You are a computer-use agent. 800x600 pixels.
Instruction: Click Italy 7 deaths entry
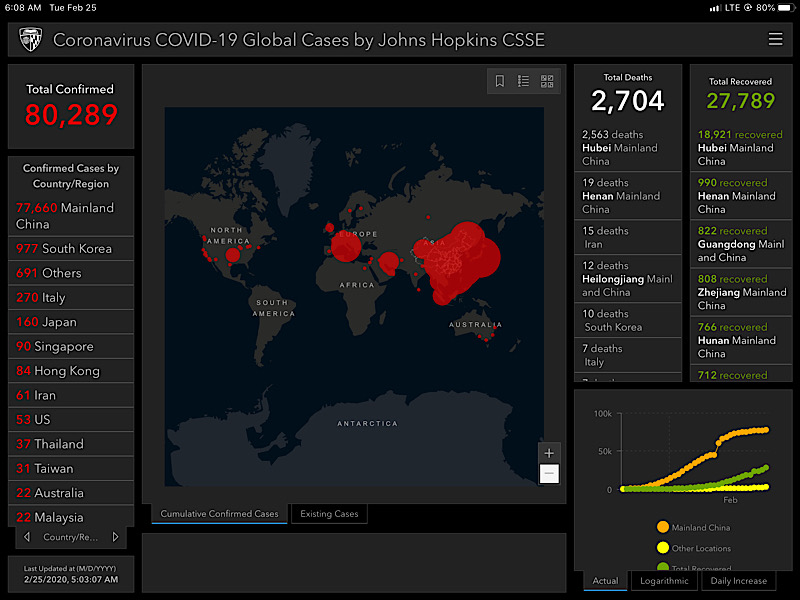pos(628,355)
